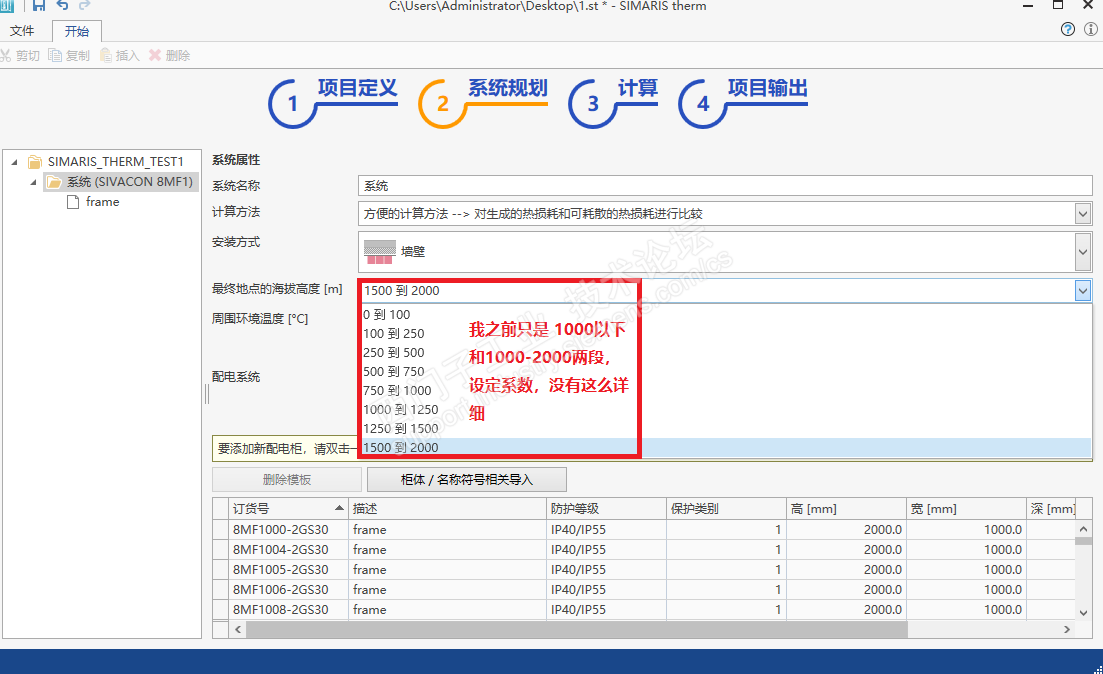Go to step 2 系统规划
This screenshot has height=674, width=1103.
click(x=483, y=103)
